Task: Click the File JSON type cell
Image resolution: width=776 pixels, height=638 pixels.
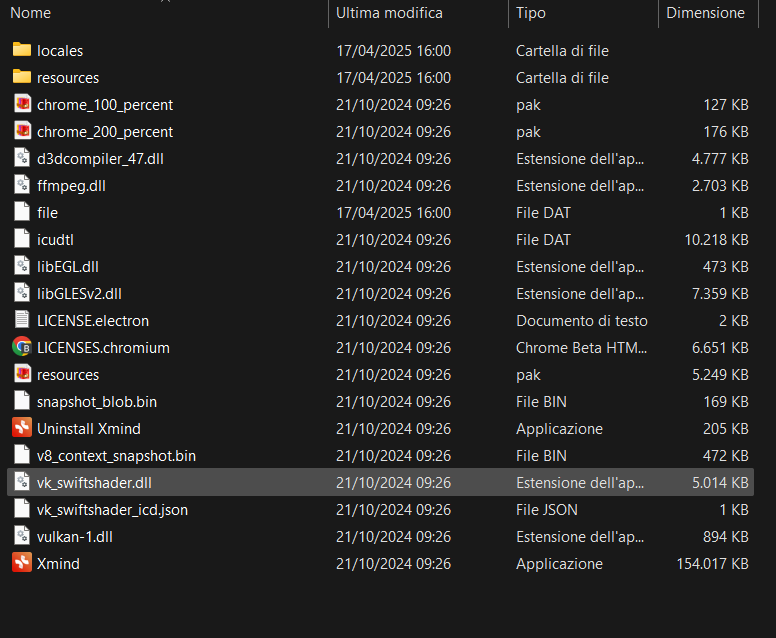Action: pos(547,509)
